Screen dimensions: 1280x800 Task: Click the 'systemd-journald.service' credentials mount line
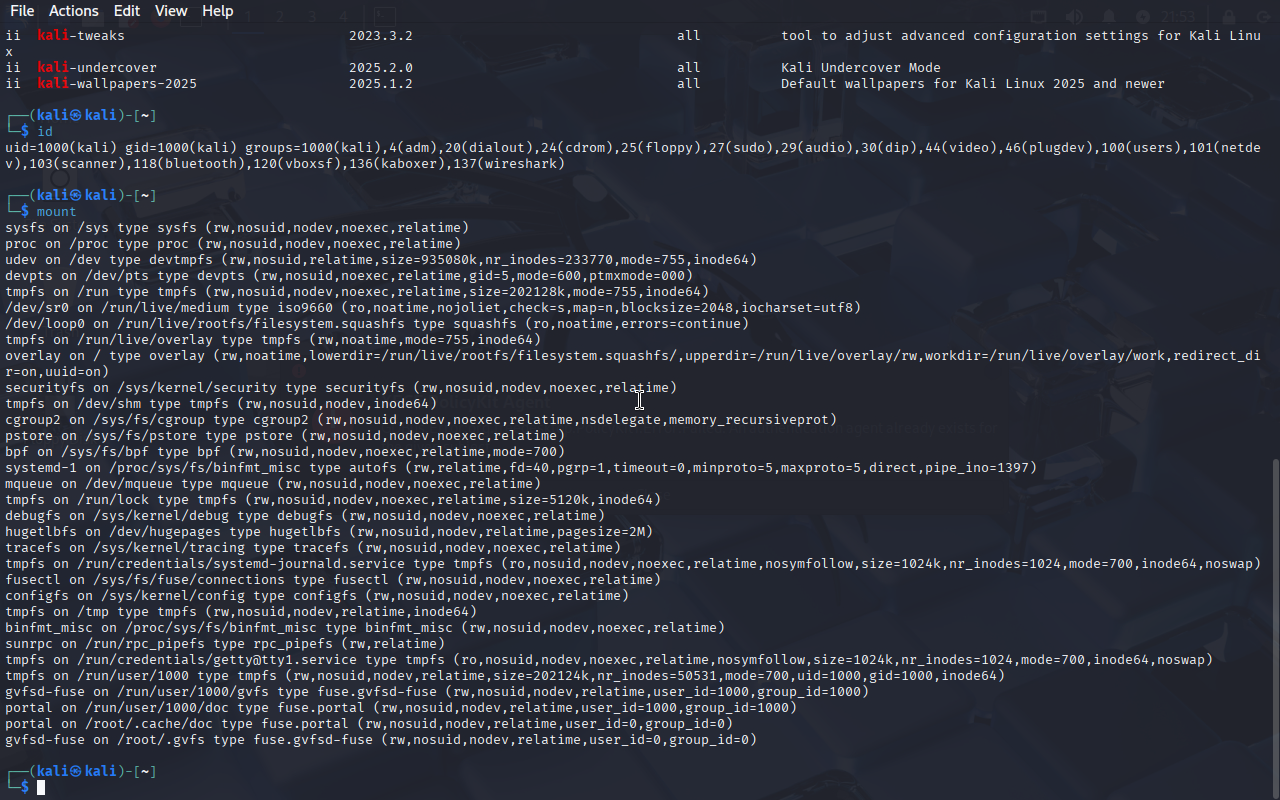pos(633,564)
